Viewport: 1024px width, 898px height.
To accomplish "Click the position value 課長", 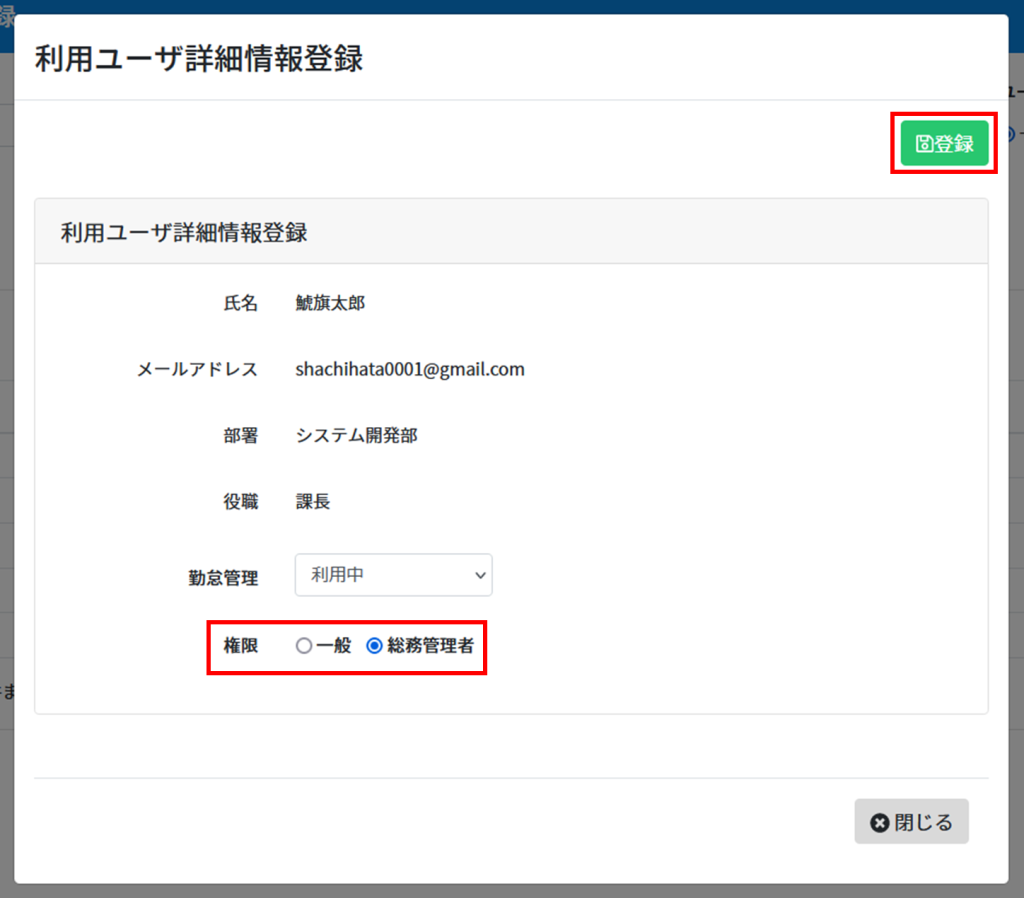I will [x=313, y=502].
